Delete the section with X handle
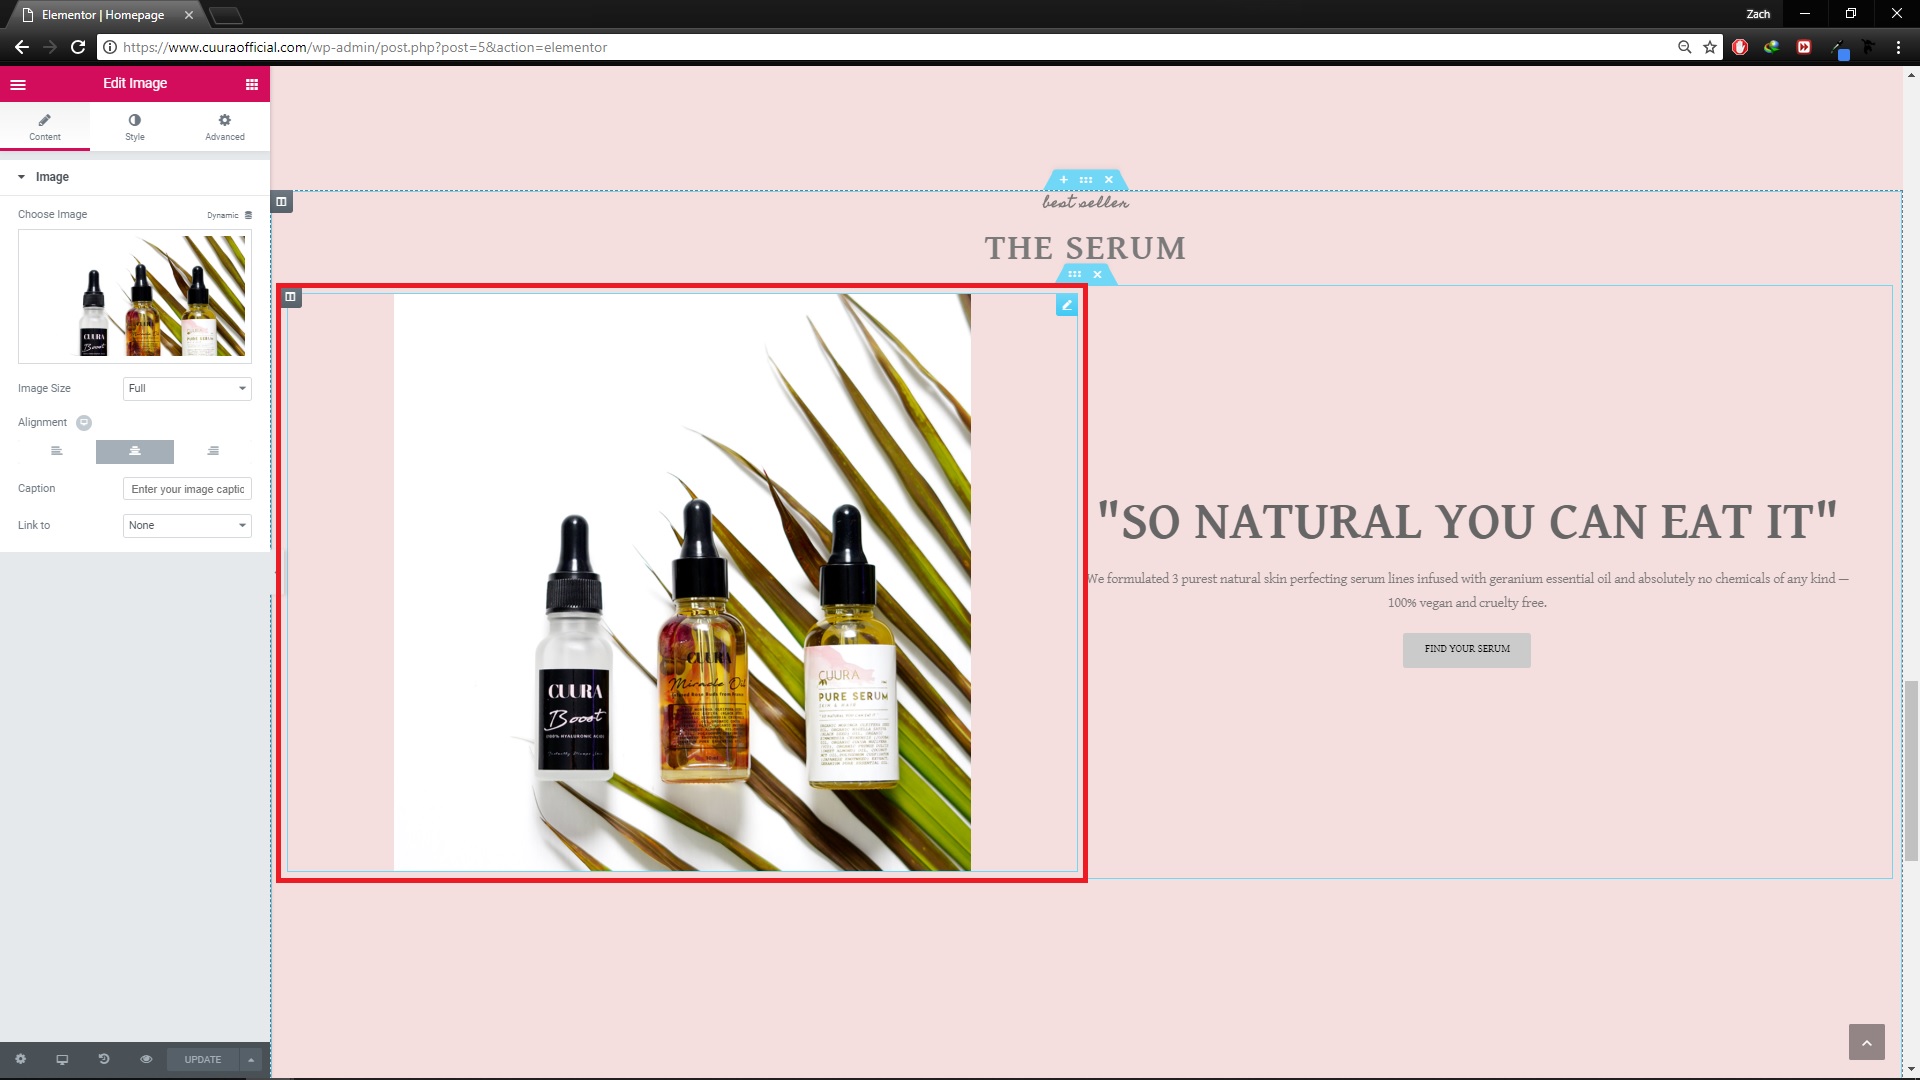Viewport: 1920px width, 1080px height. (x=1108, y=180)
